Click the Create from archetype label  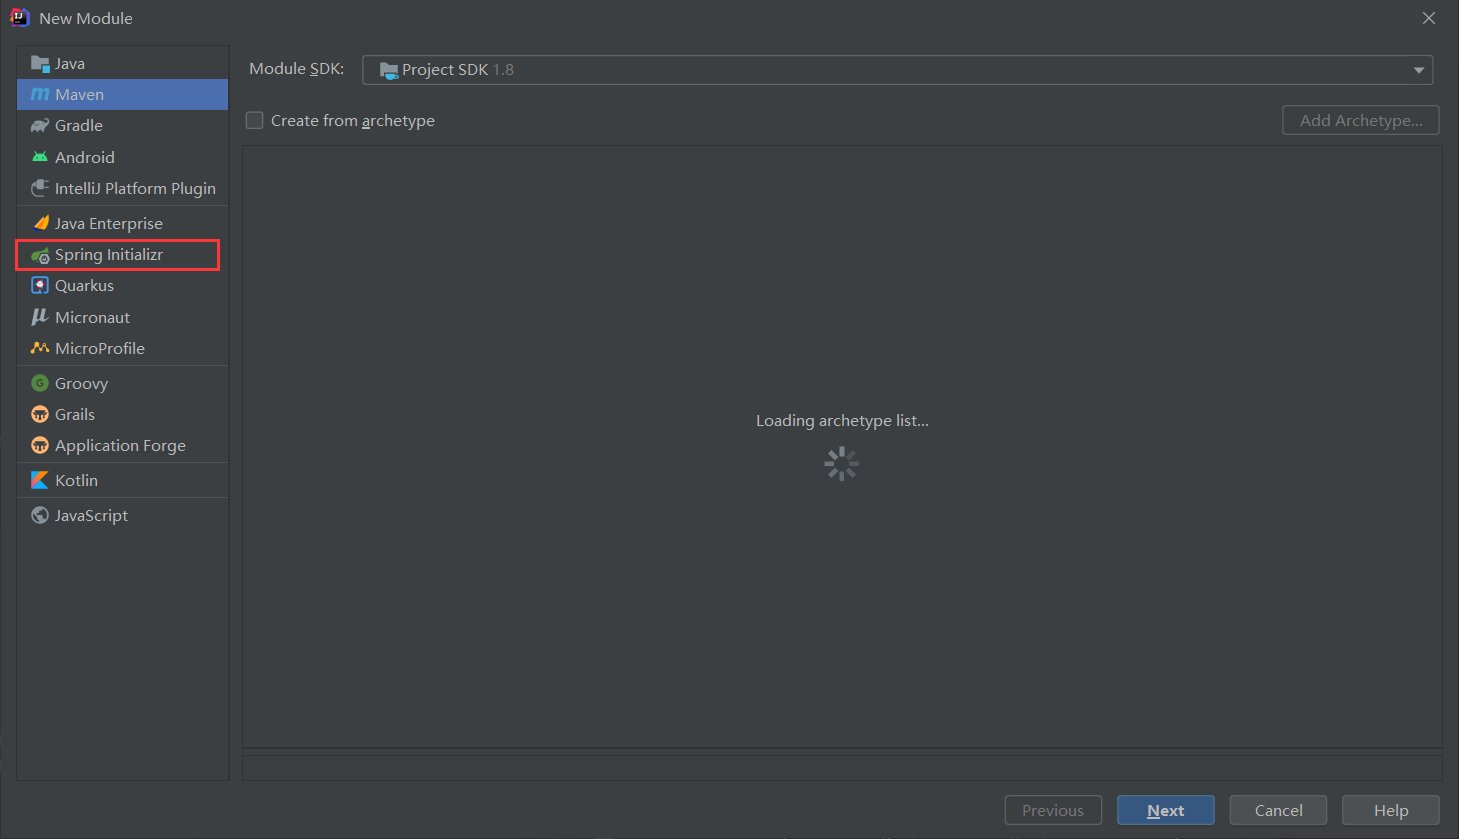pyautogui.click(x=353, y=120)
